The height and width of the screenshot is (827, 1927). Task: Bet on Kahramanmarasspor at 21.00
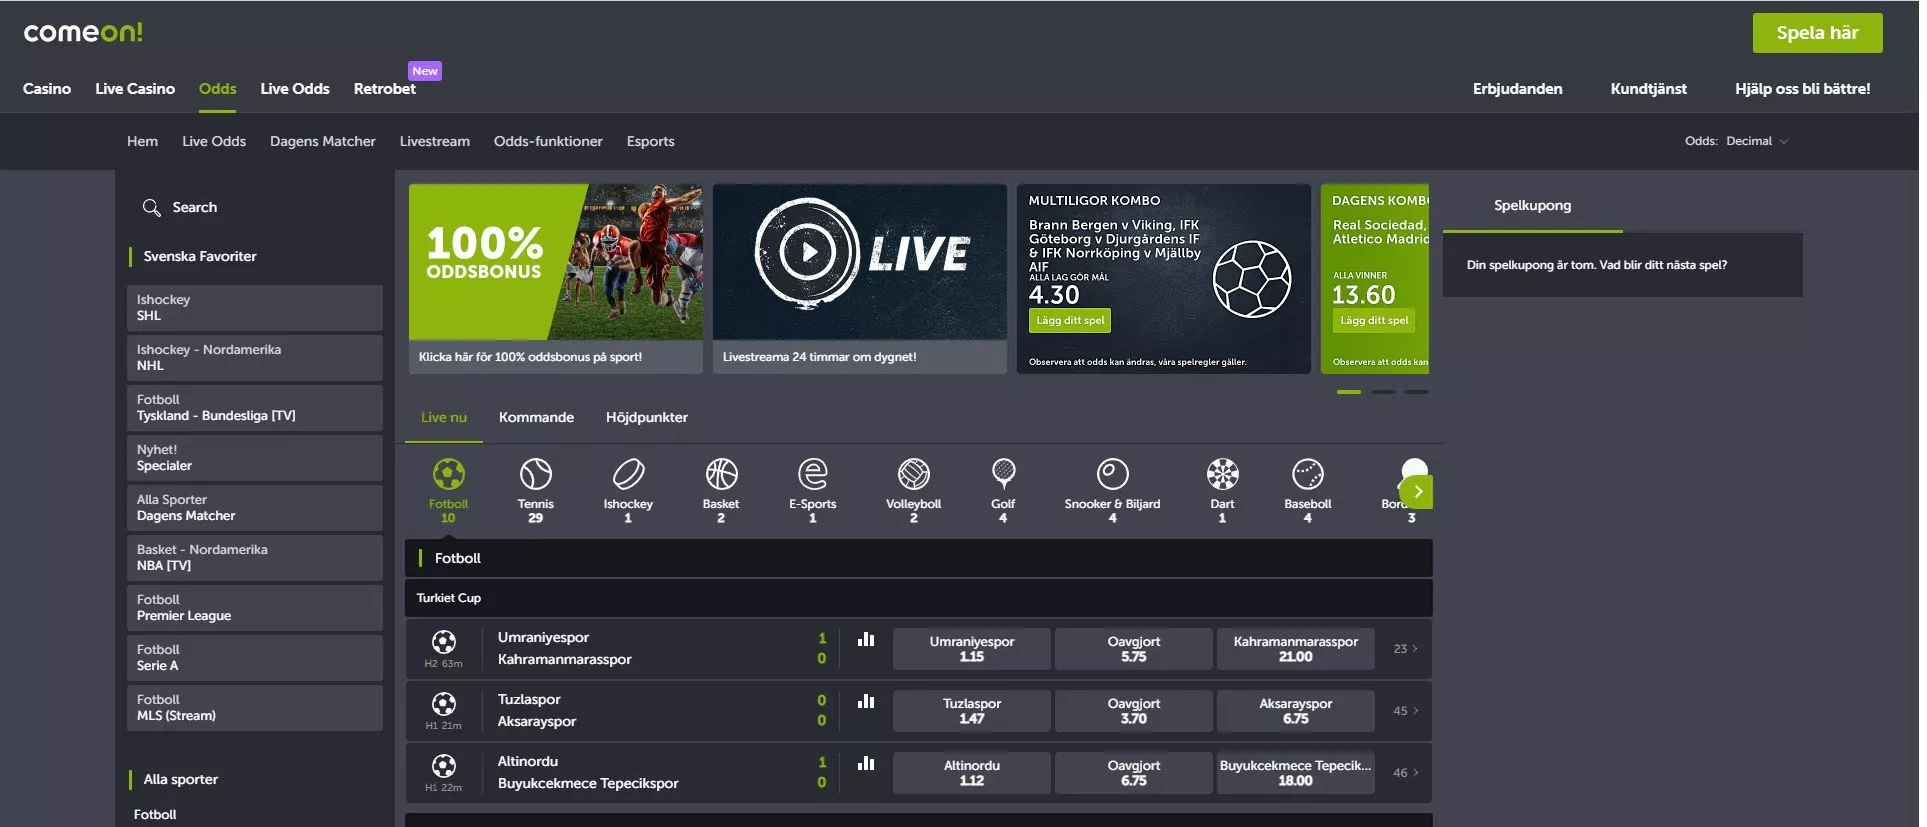point(1296,649)
